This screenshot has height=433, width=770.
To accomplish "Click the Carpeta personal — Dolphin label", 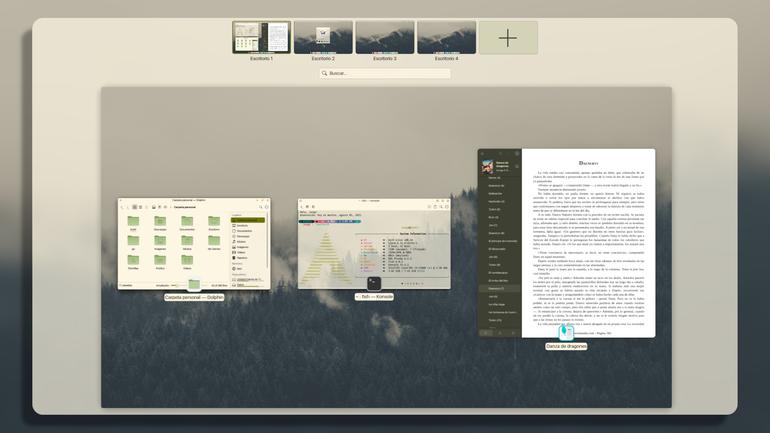I will 194,298.
